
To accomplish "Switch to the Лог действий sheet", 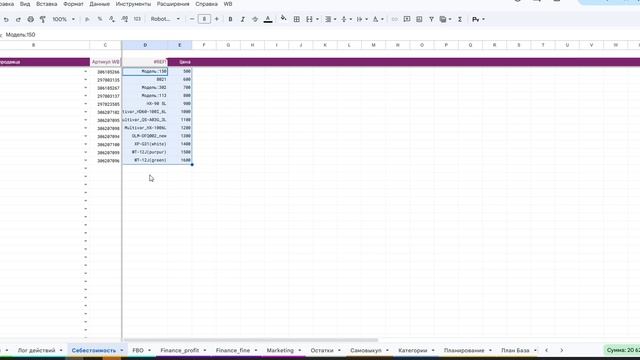I will [x=36, y=350].
